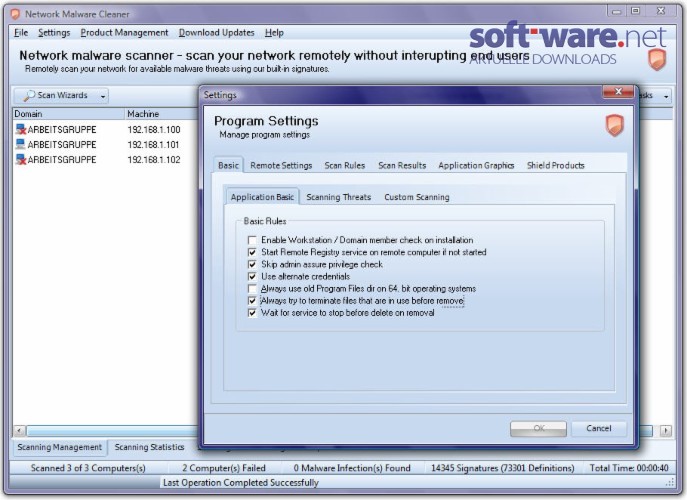Toggle Use alternate credentials checkbox
The image size is (687, 500).
coord(252,277)
